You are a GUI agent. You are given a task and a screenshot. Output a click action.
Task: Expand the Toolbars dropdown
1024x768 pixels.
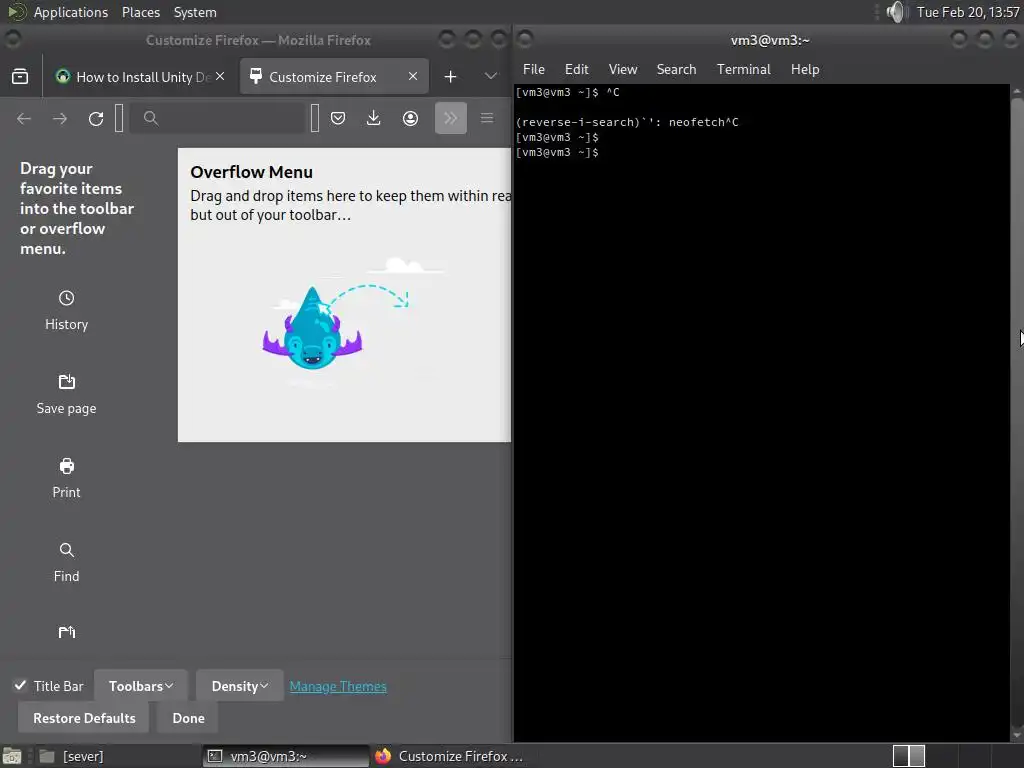(x=141, y=686)
